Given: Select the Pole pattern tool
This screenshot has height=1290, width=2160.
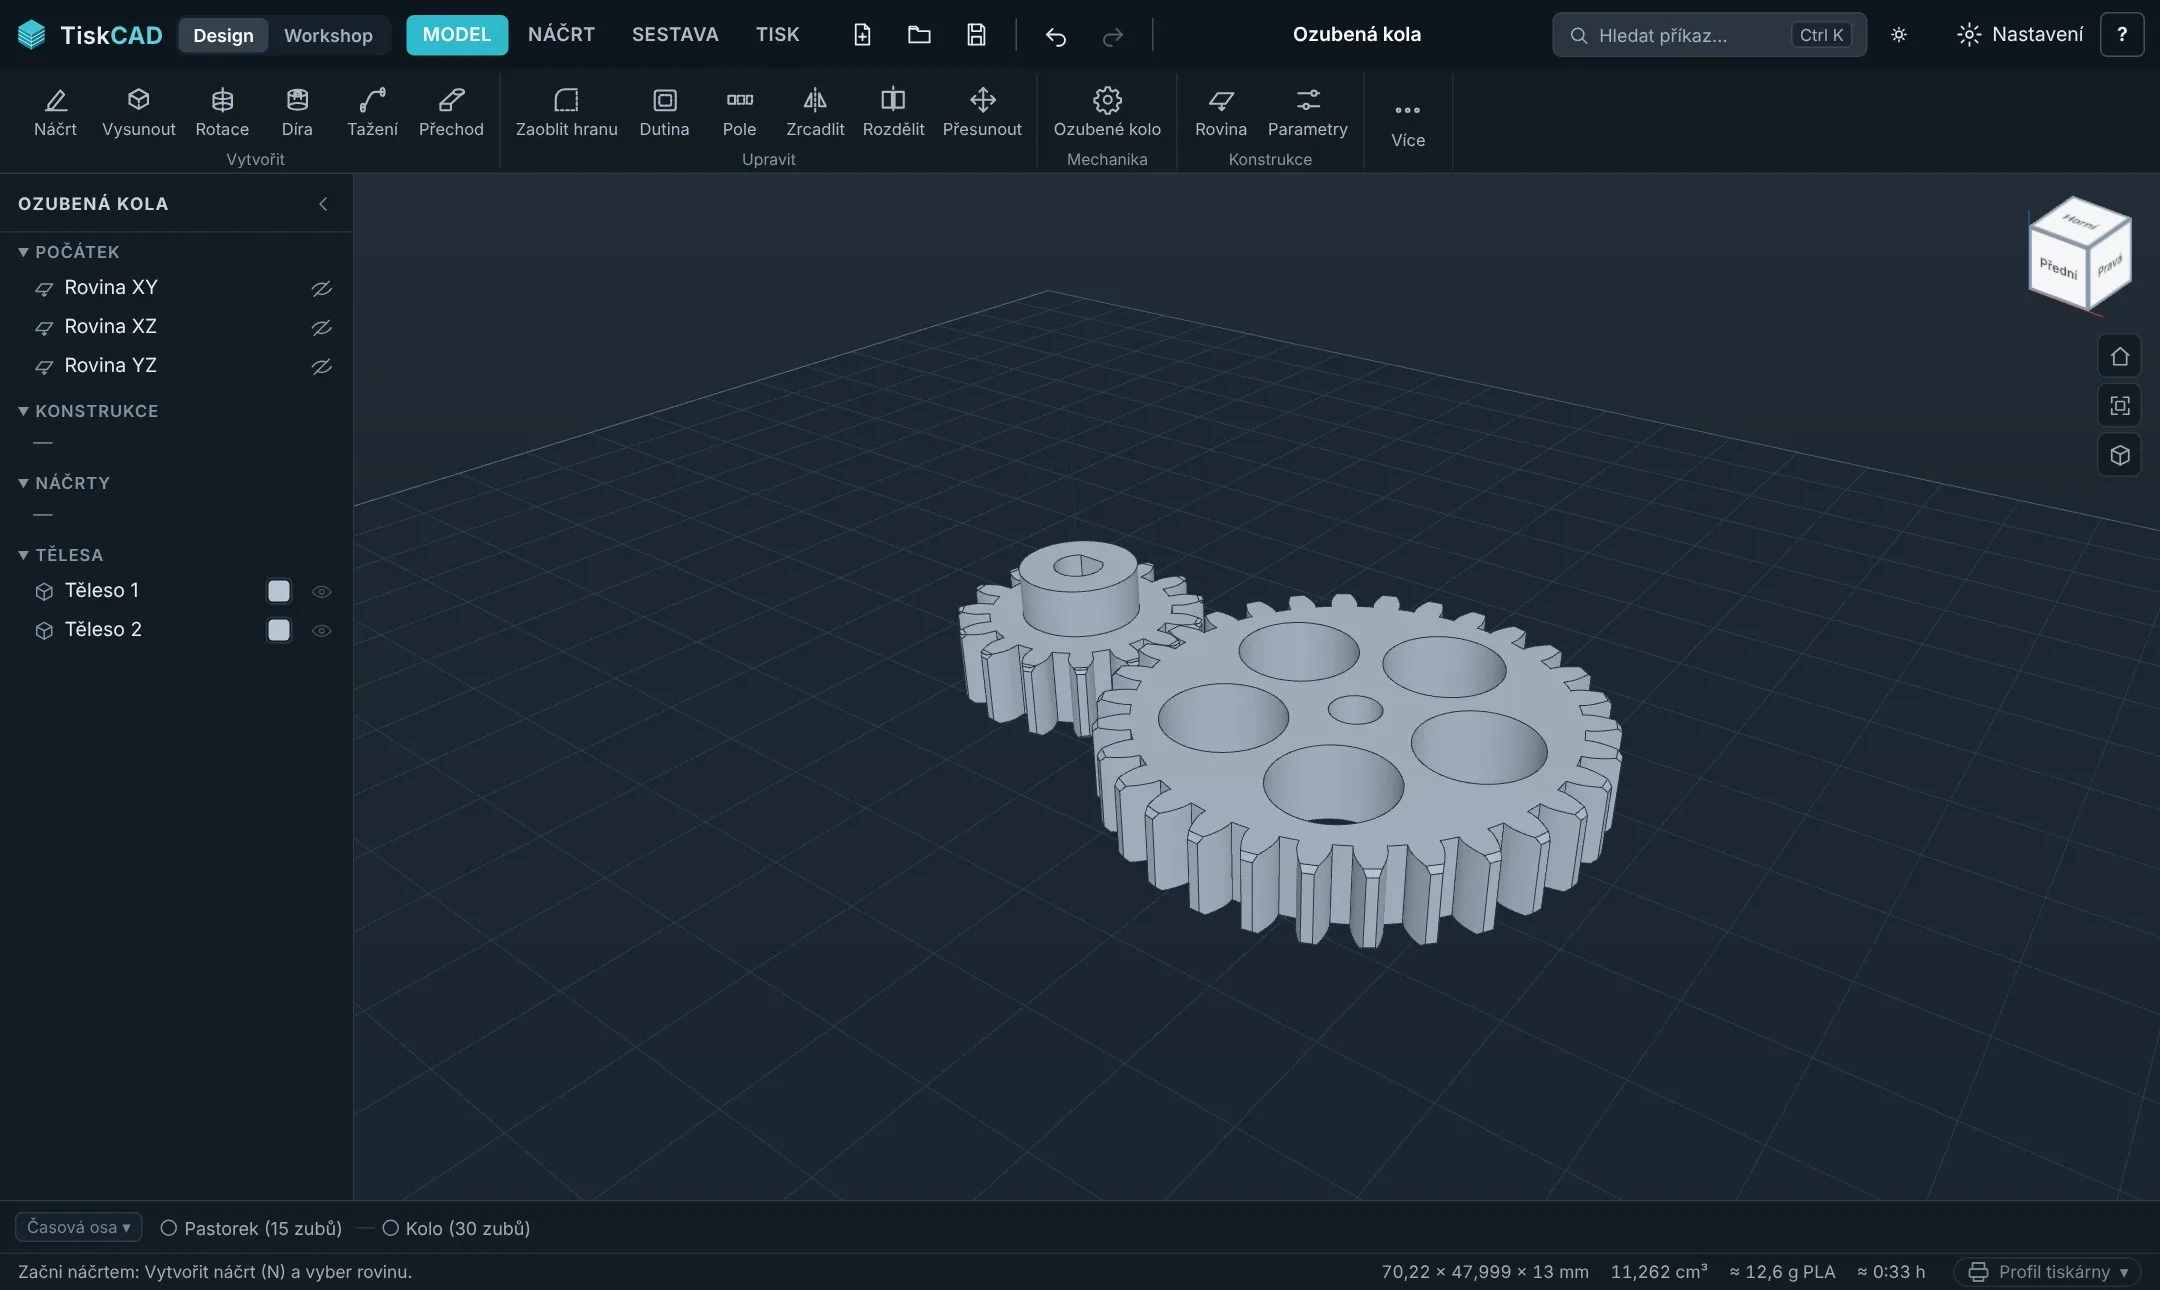Looking at the screenshot, I should pos(739,112).
